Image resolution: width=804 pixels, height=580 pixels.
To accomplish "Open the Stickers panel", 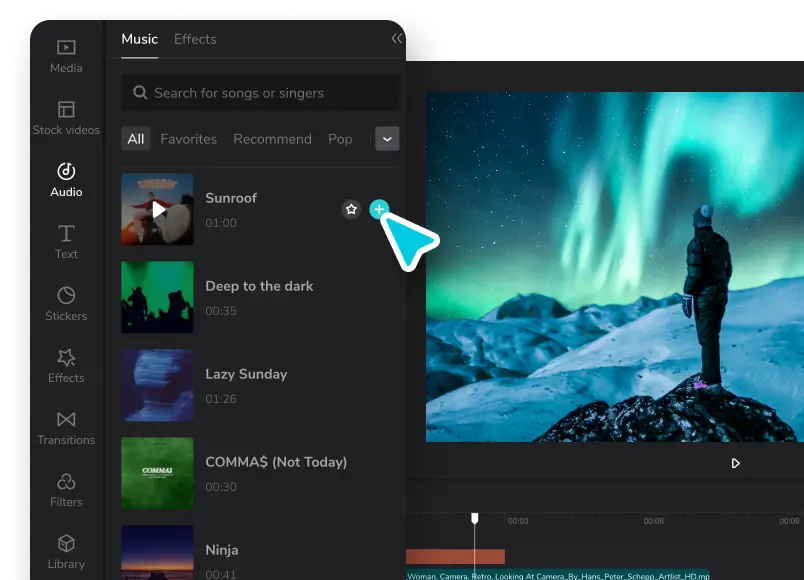I will (x=66, y=304).
